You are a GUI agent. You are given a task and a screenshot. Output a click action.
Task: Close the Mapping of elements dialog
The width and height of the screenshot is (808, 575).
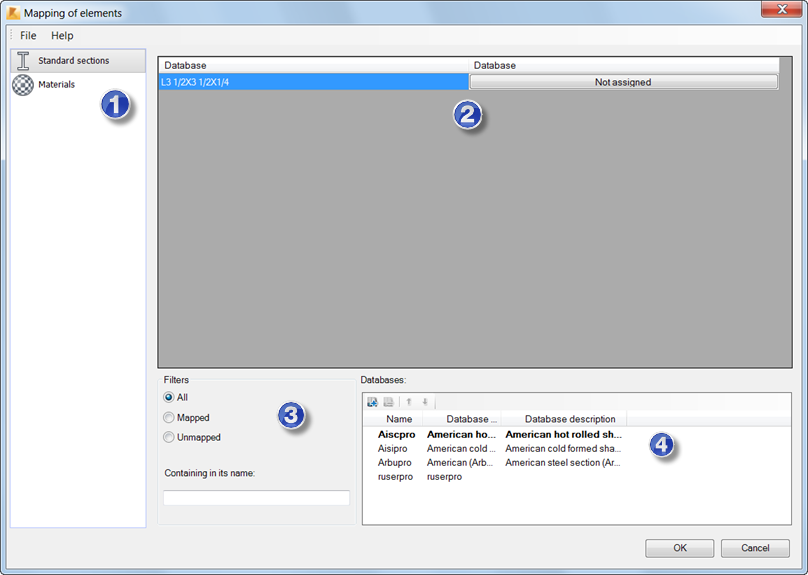tap(782, 9)
